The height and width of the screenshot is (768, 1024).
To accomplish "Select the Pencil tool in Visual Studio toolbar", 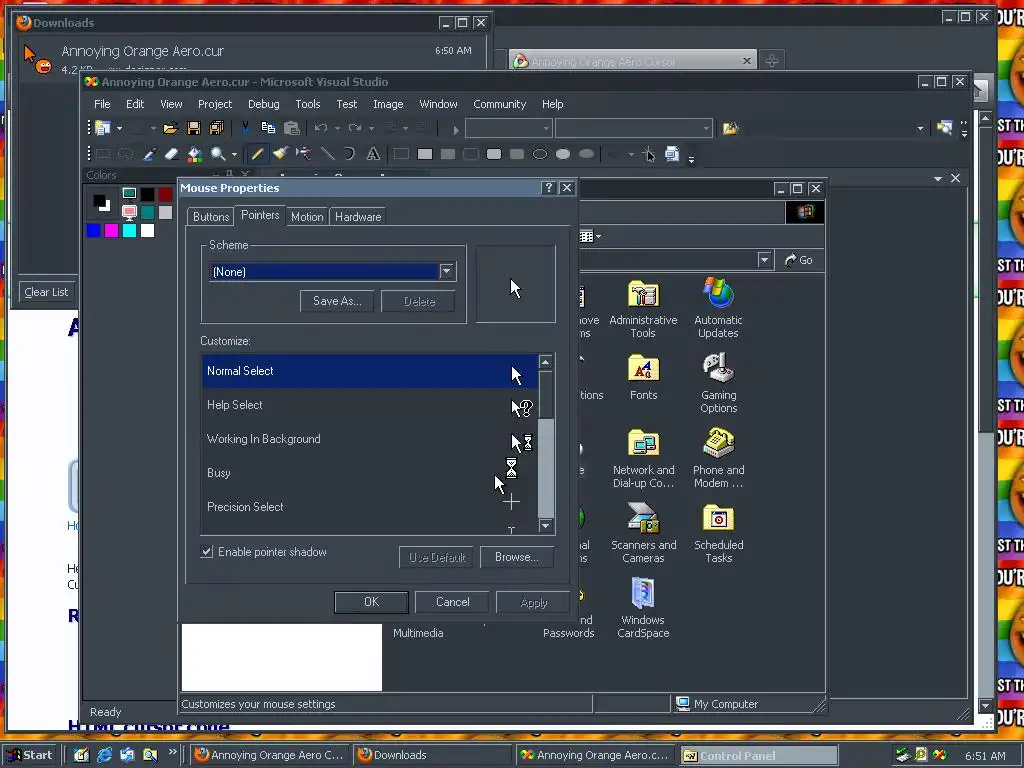I will (257, 154).
